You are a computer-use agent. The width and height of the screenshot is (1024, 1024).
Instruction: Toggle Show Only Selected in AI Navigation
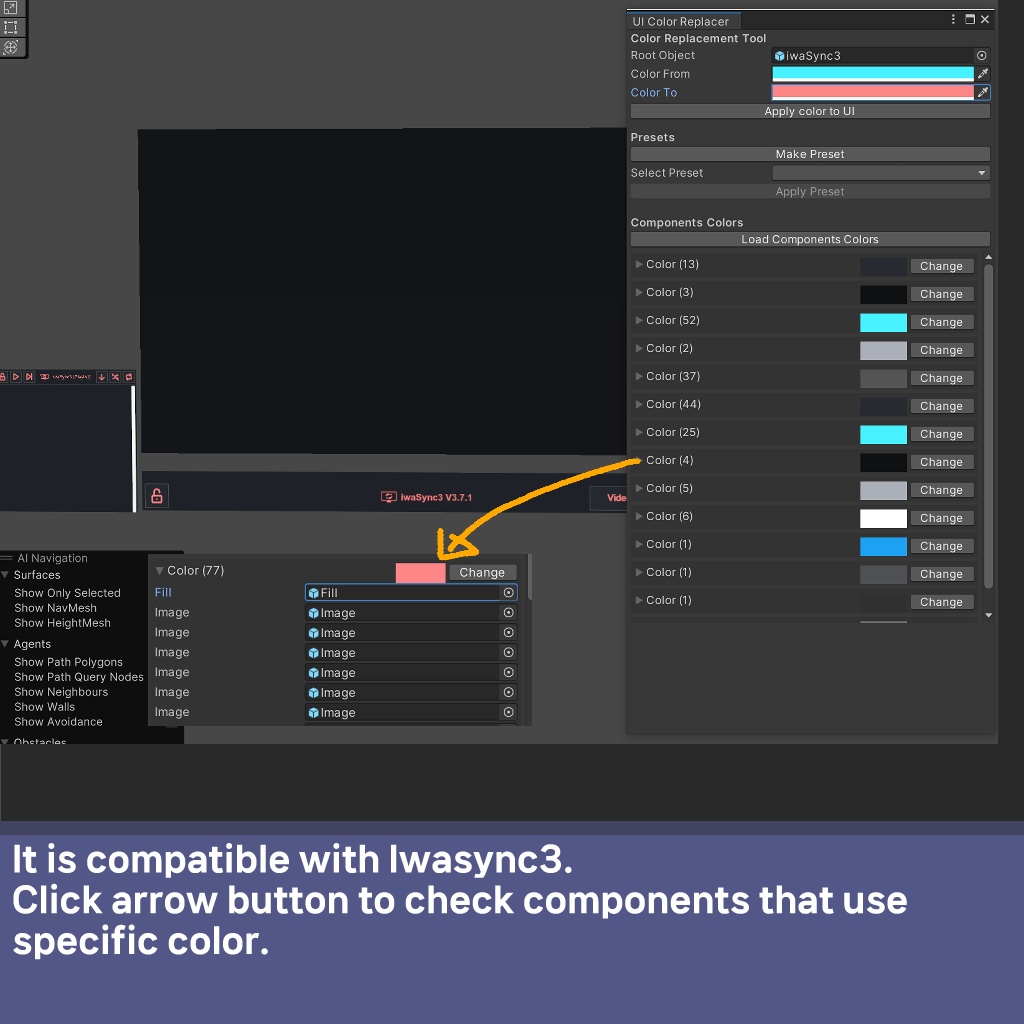point(66,592)
